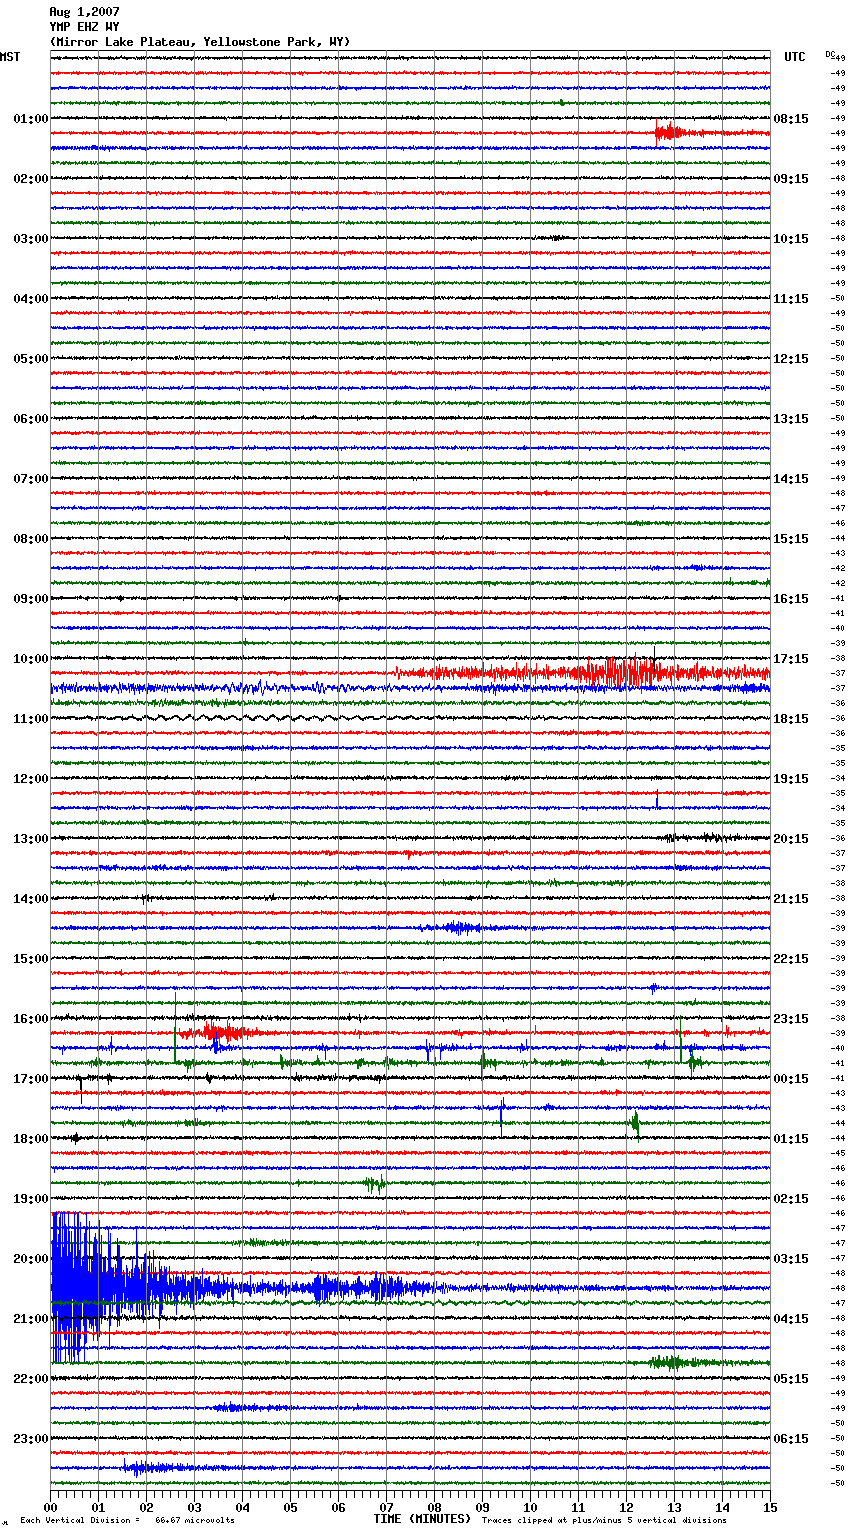Click the 00:15 UTC time label

791,1079
